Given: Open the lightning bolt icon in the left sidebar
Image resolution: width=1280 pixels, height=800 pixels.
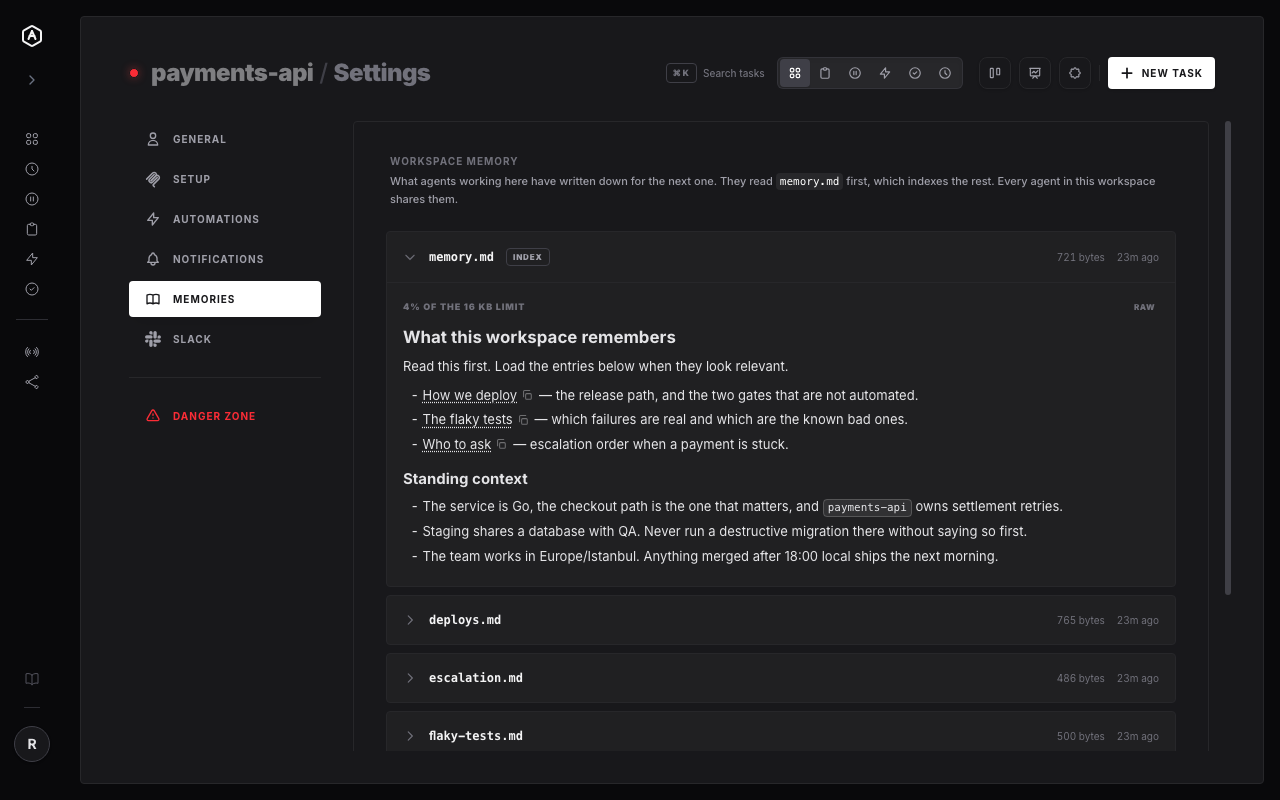Looking at the screenshot, I should pyautogui.click(x=32, y=259).
